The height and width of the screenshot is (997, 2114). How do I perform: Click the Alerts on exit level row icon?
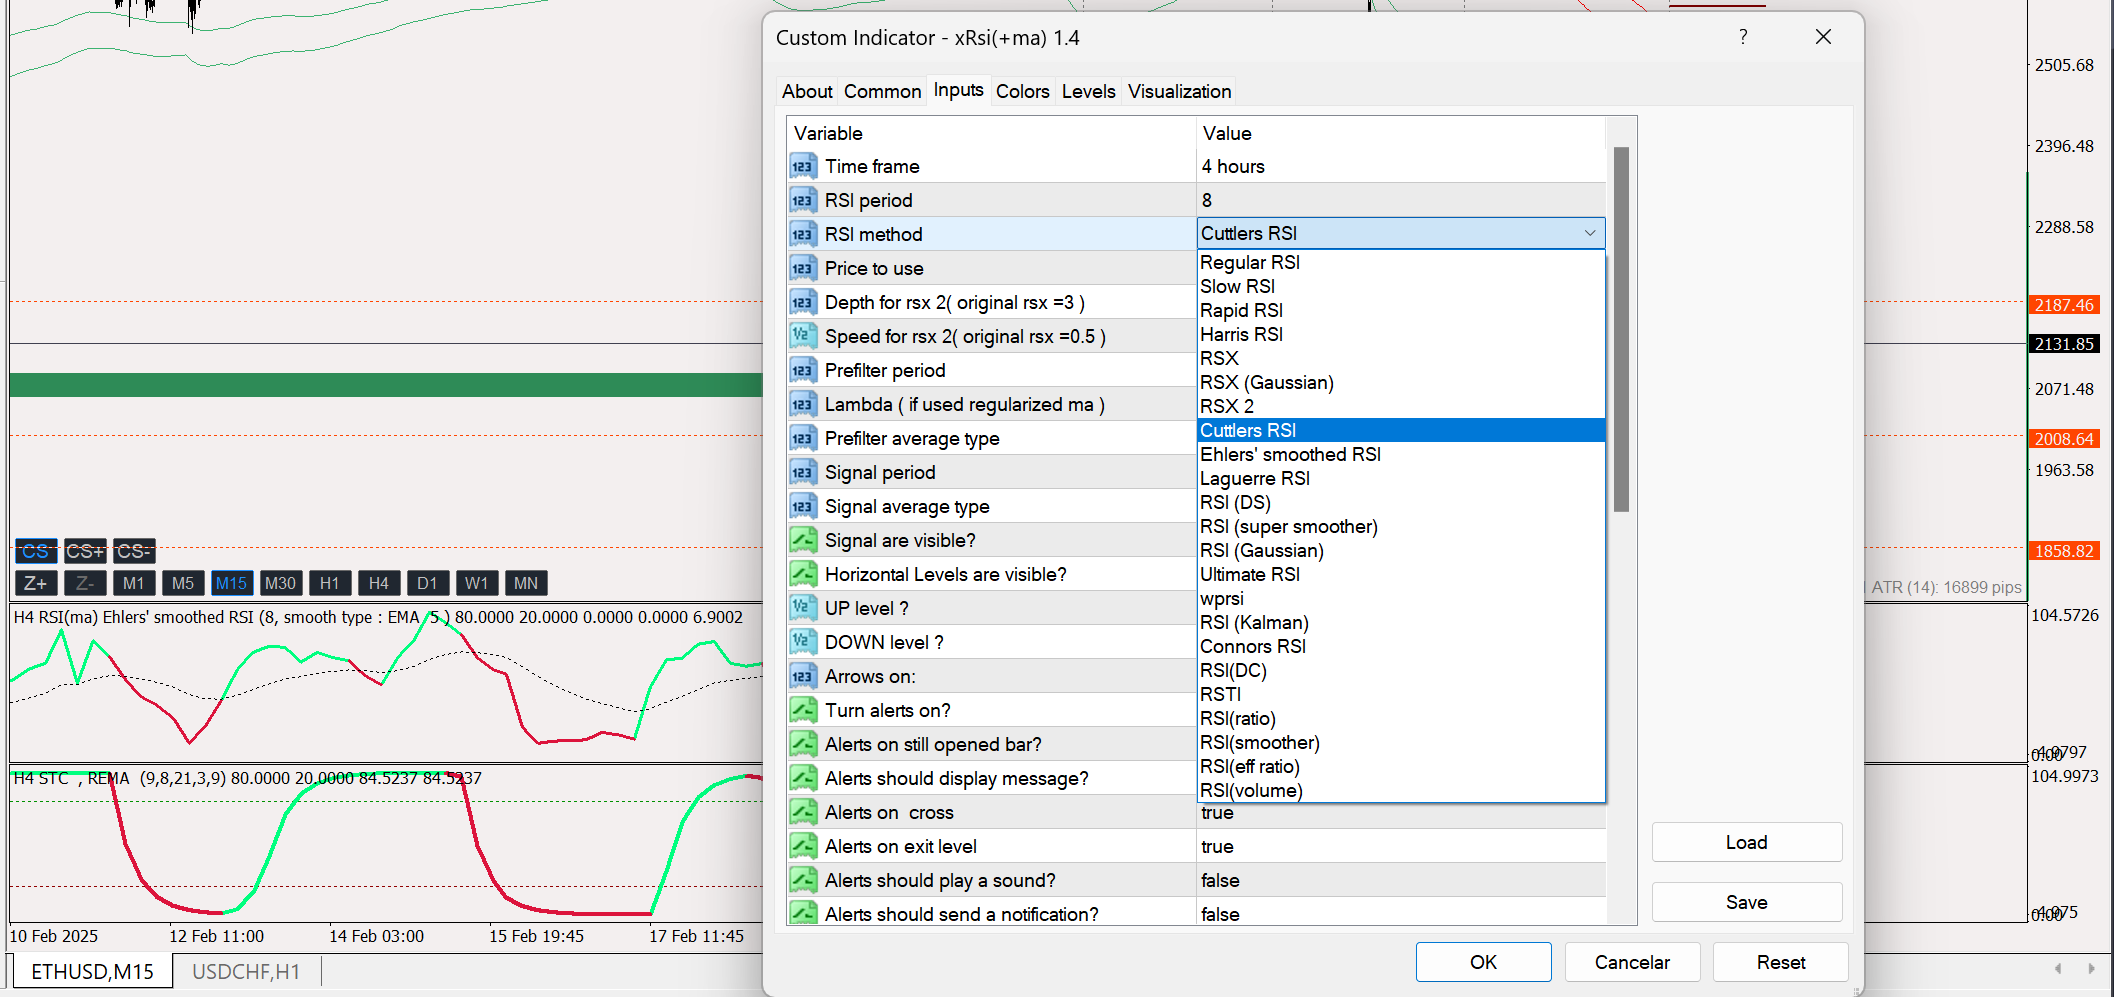[x=803, y=846]
